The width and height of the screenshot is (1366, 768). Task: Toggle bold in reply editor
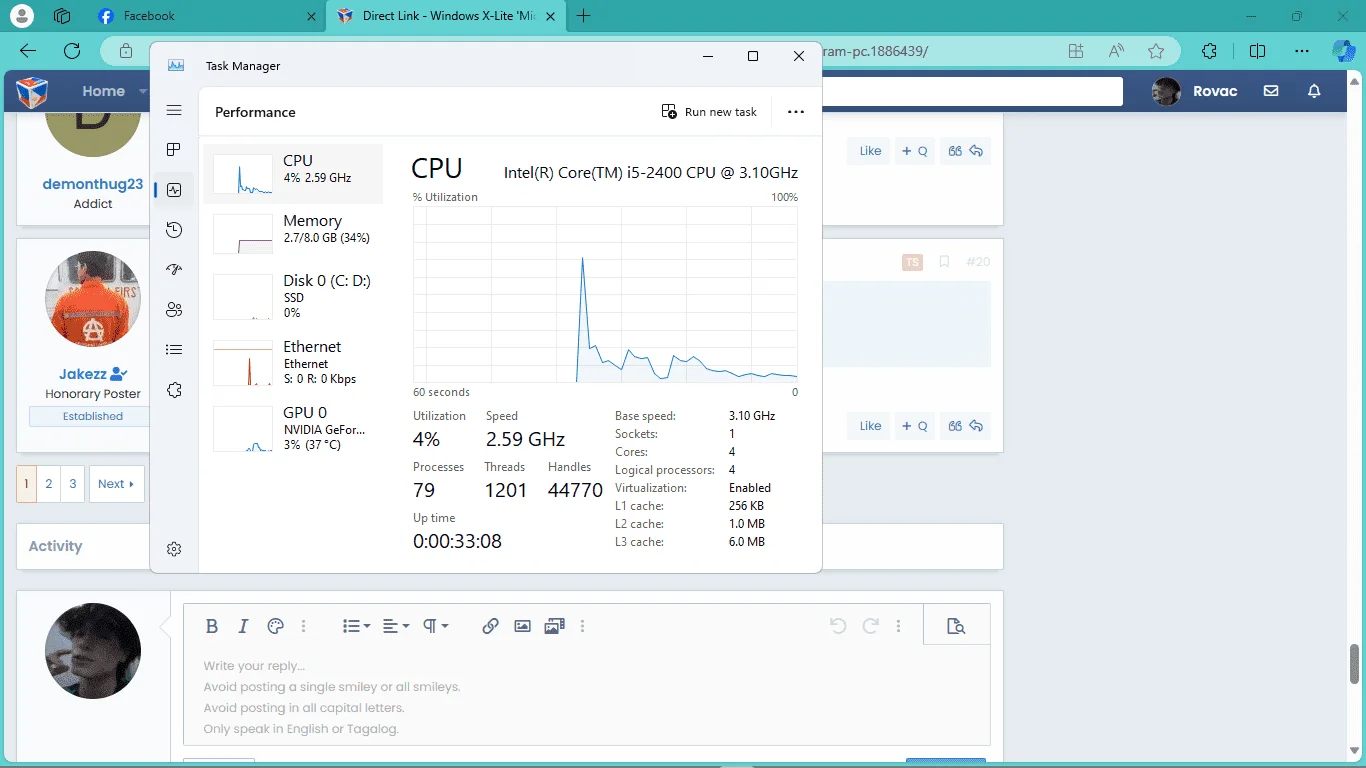(212, 626)
